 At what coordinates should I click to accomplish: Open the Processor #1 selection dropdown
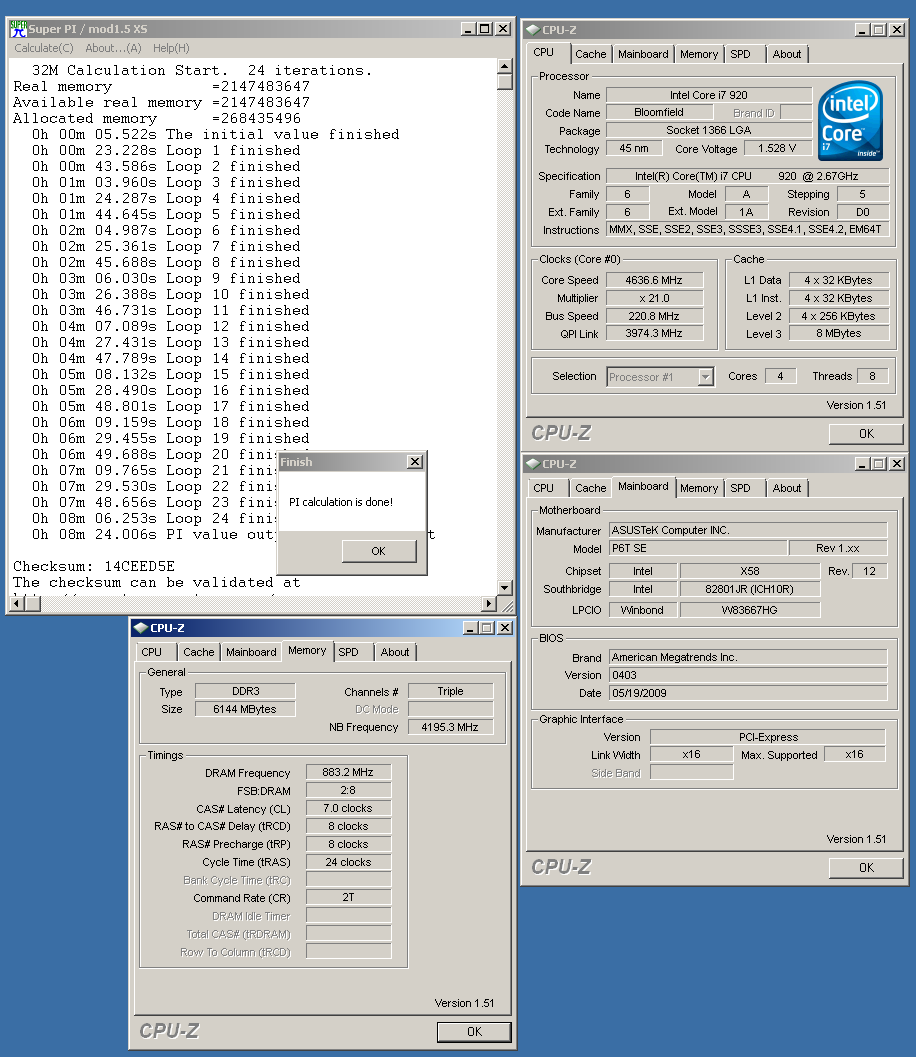click(x=706, y=377)
